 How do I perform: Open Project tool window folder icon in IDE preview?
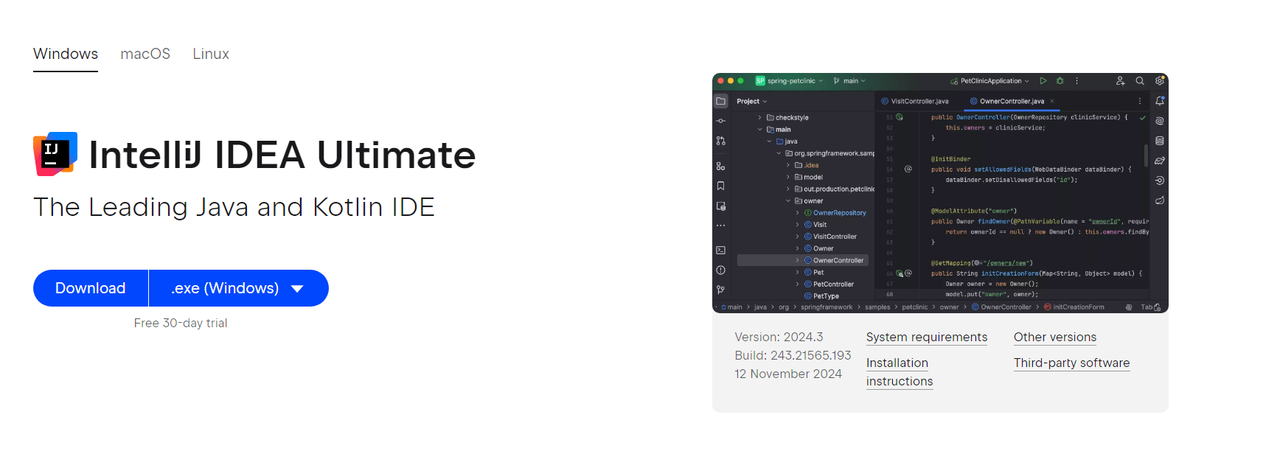[x=720, y=101]
